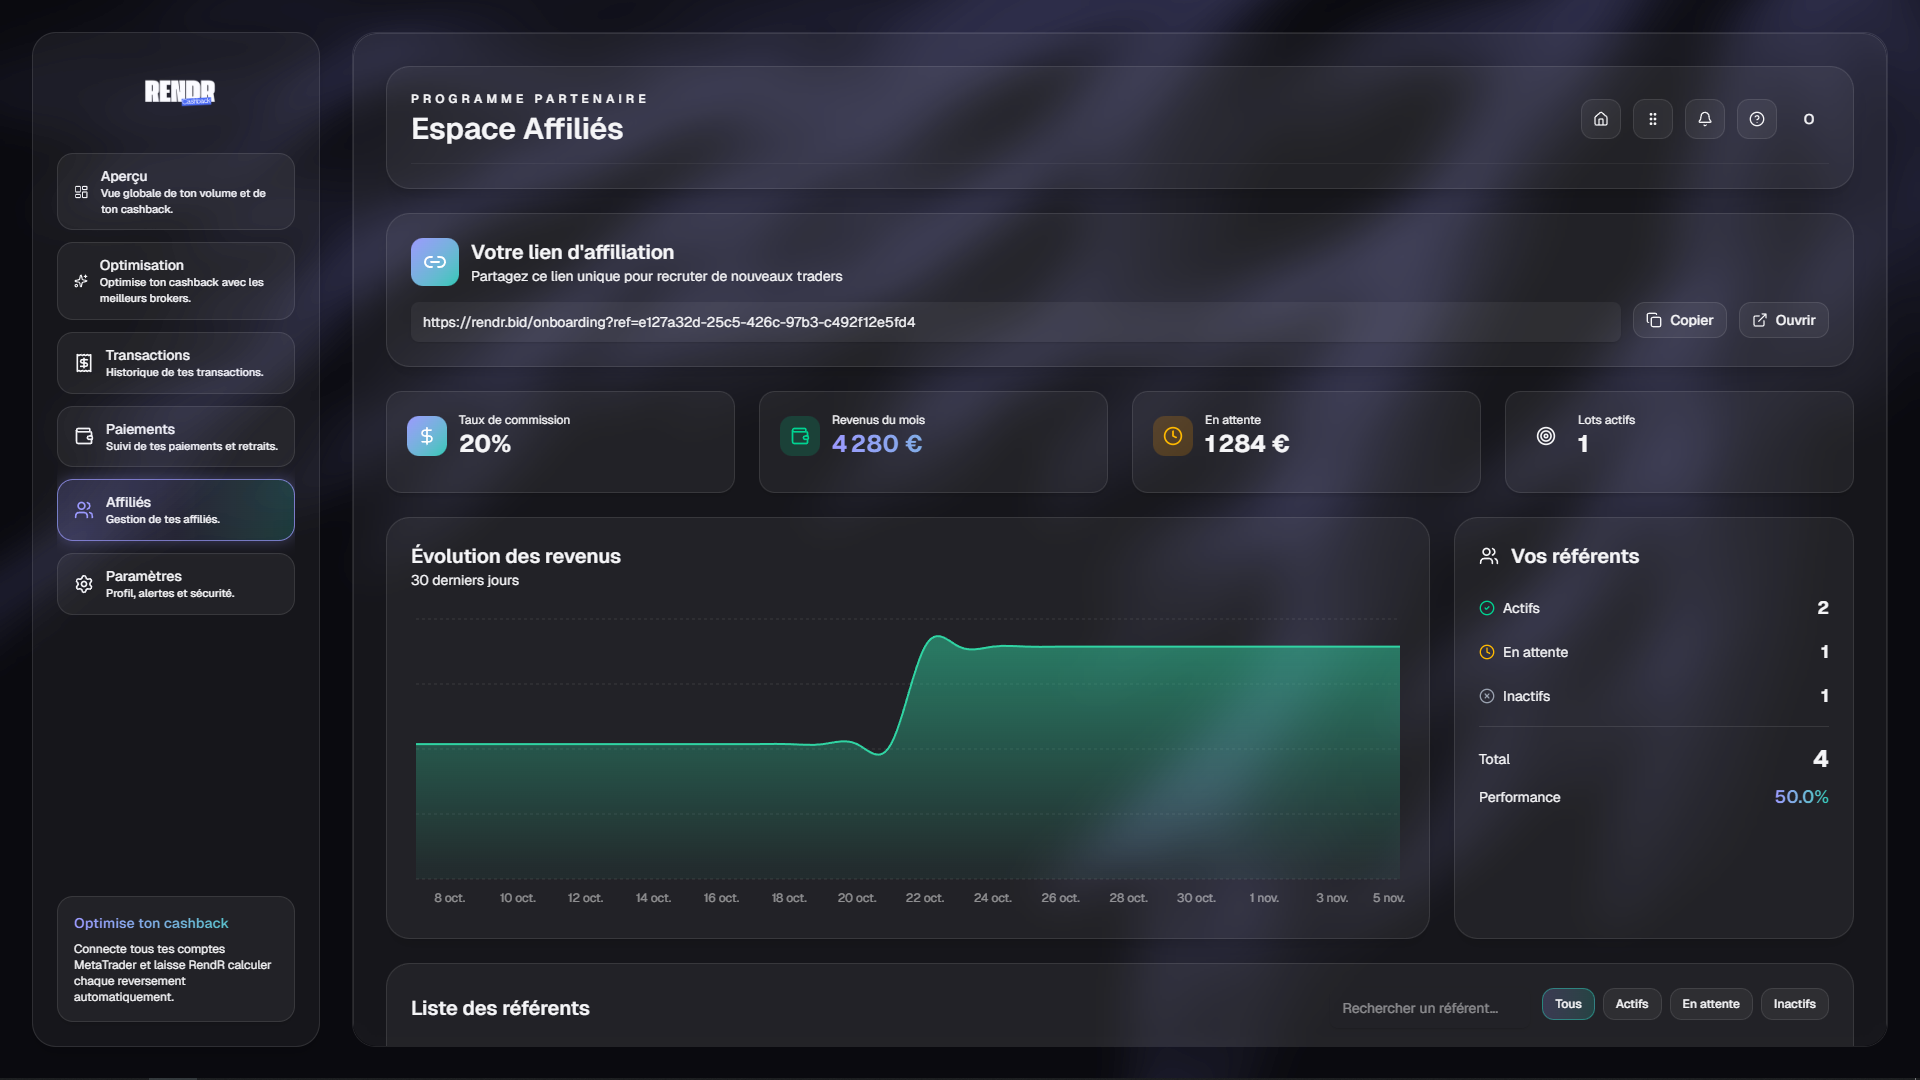The height and width of the screenshot is (1080, 1920).
Task: Click the affiliation link chain icon
Action: (434, 262)
